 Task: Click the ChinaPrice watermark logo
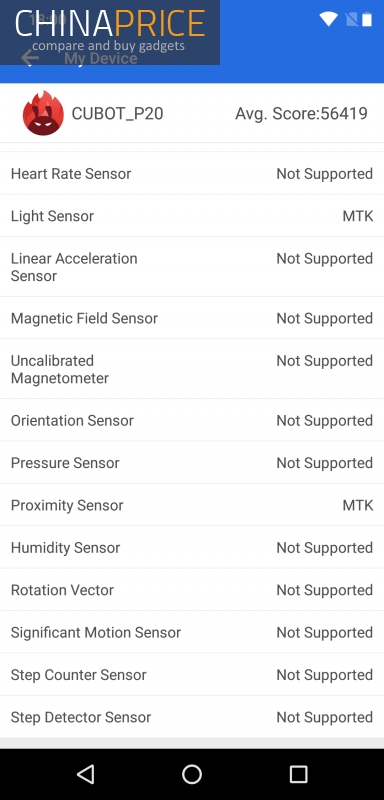110,32
